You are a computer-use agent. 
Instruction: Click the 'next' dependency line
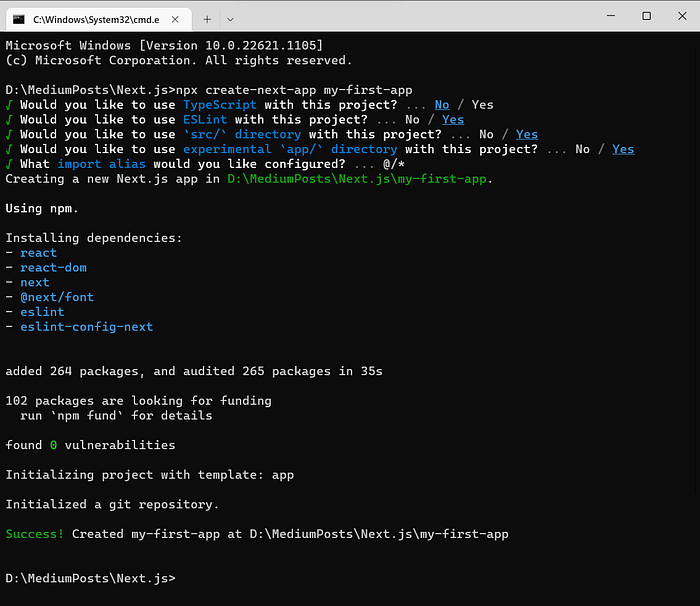point(35,282)
